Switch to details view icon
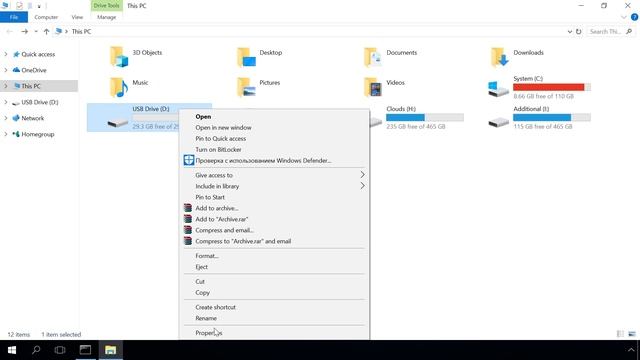 (x=620, y=334)
